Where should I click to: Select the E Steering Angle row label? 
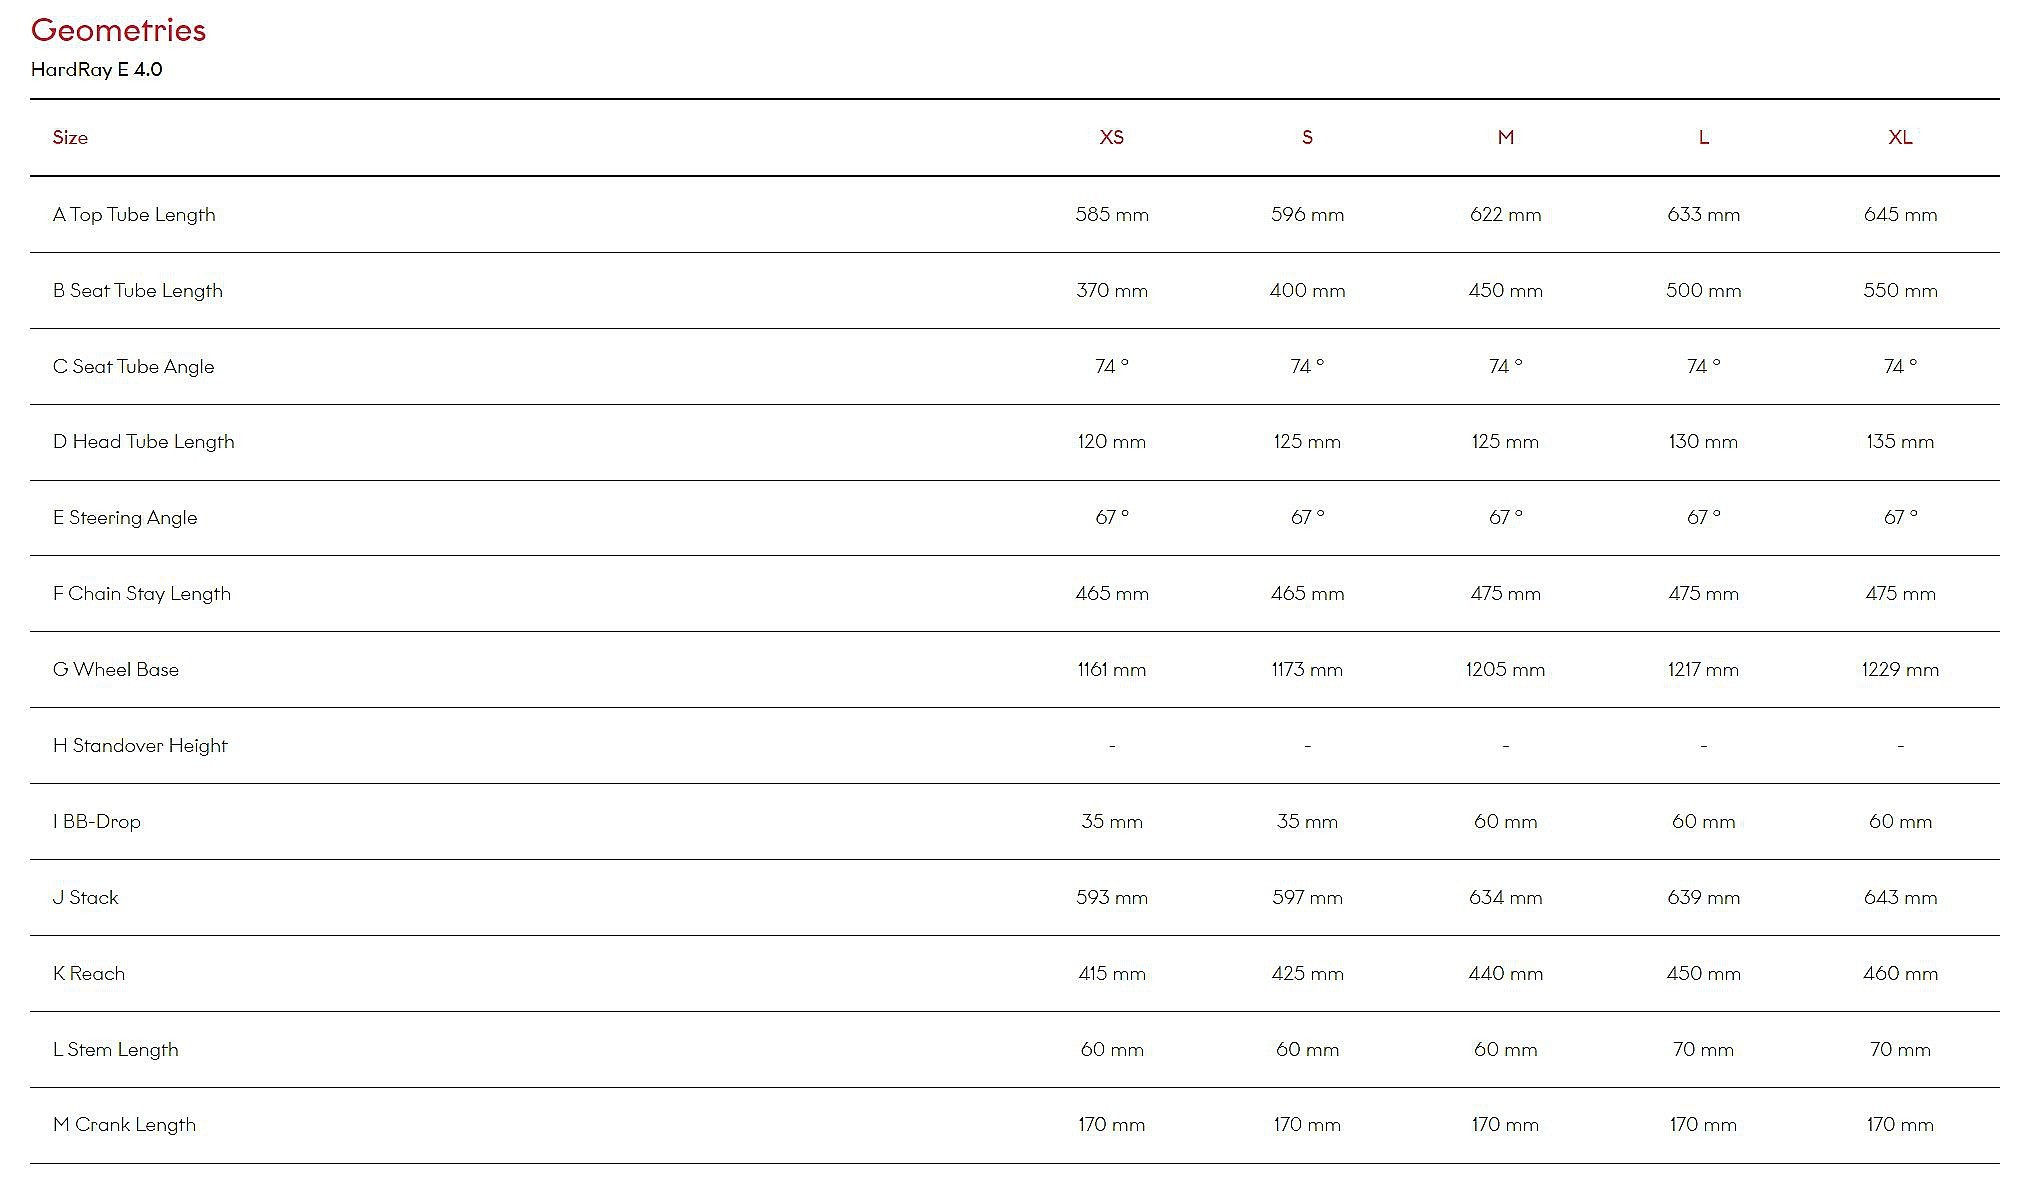[125, 518]
